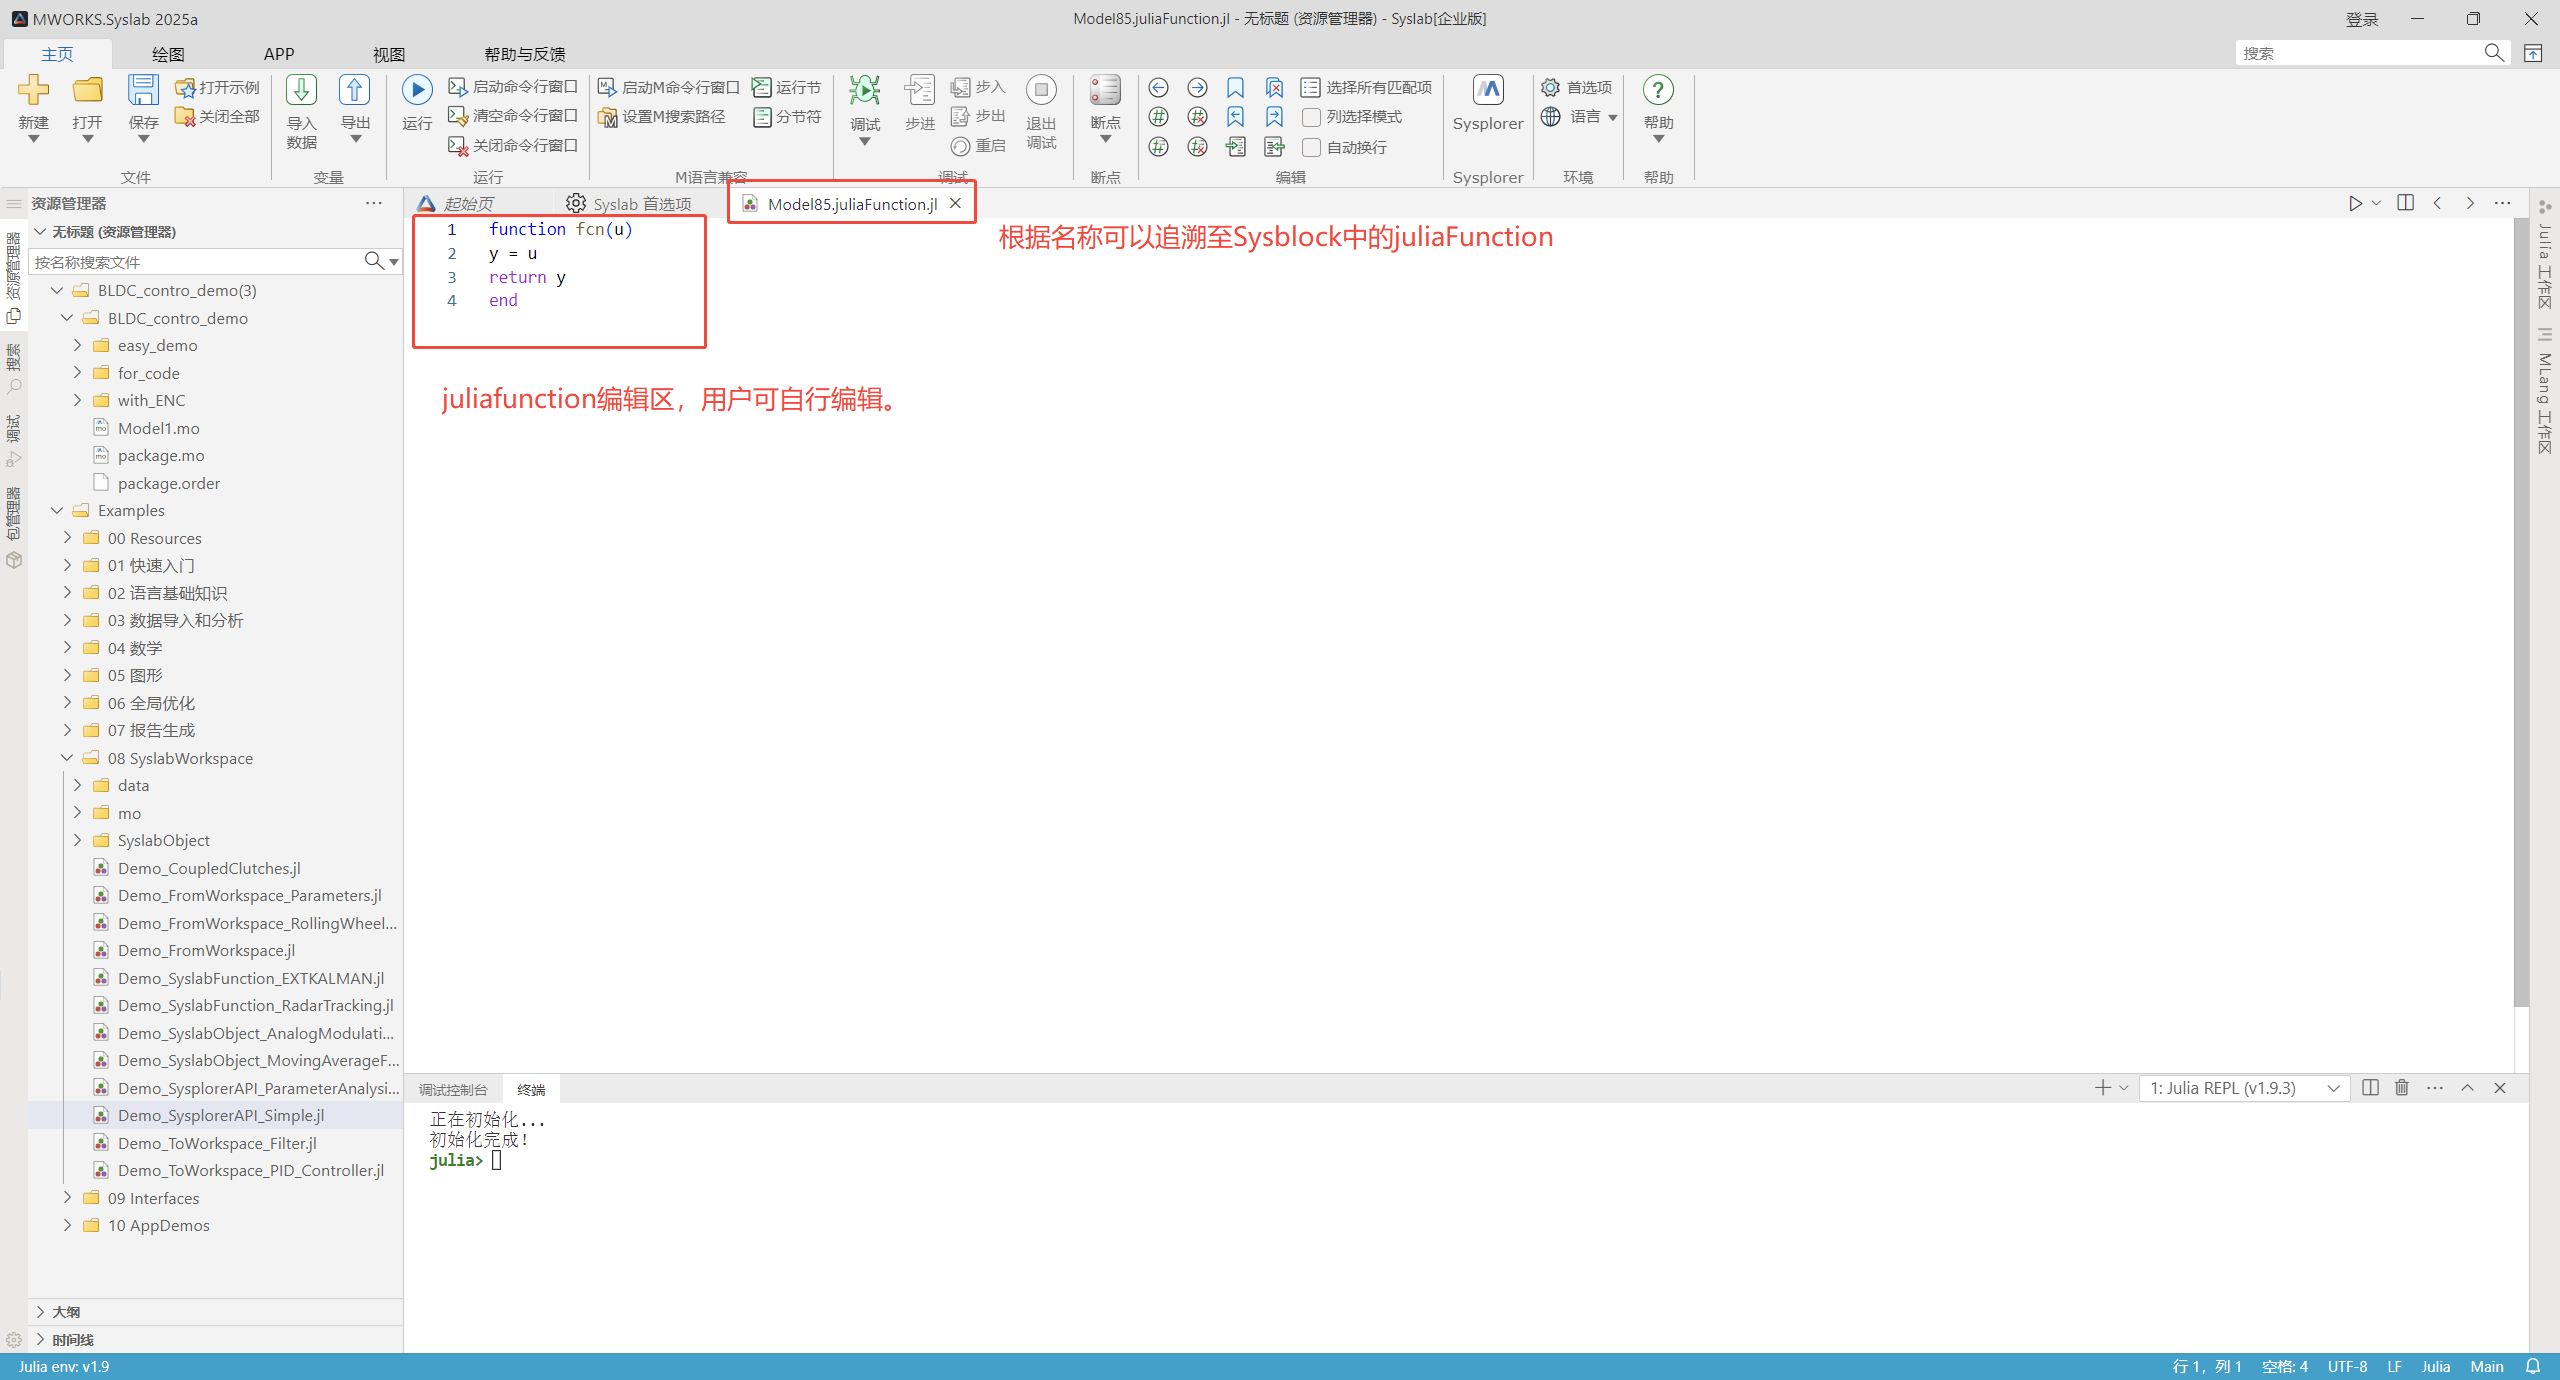The width and height of the screenshot is (2560, 1380).
Task: Insert a 分节符 section break
Action: [787, 116]
